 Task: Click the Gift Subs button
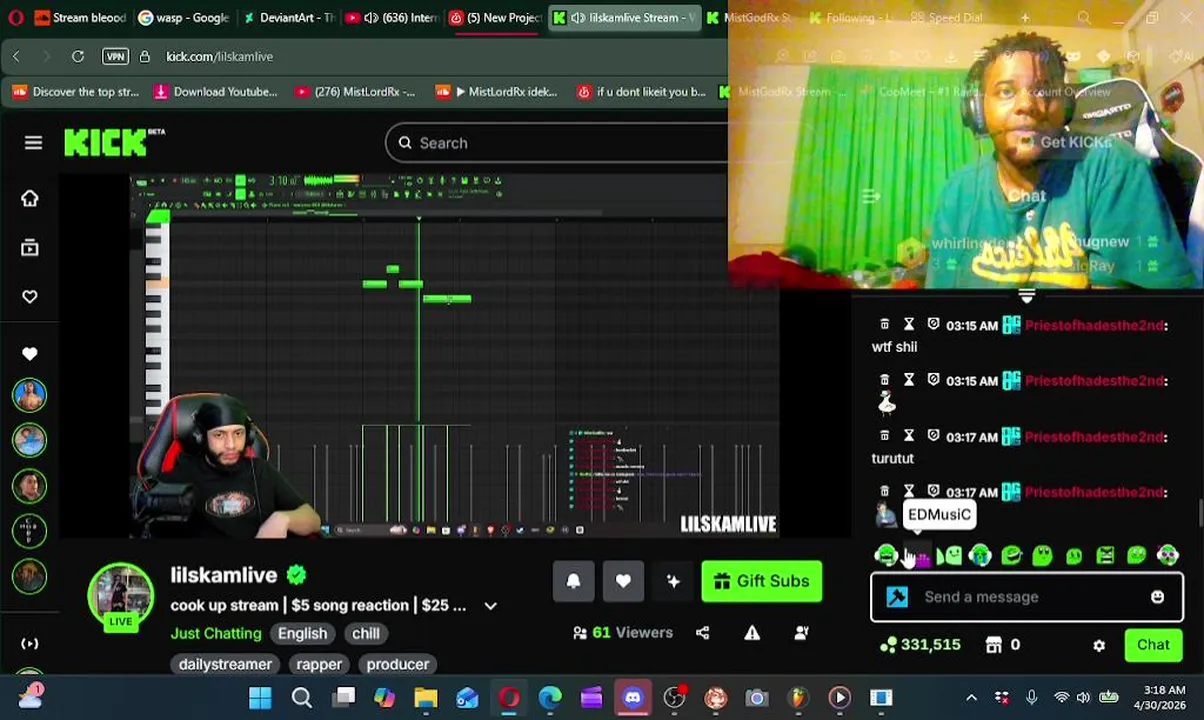[x=762, y=581]
